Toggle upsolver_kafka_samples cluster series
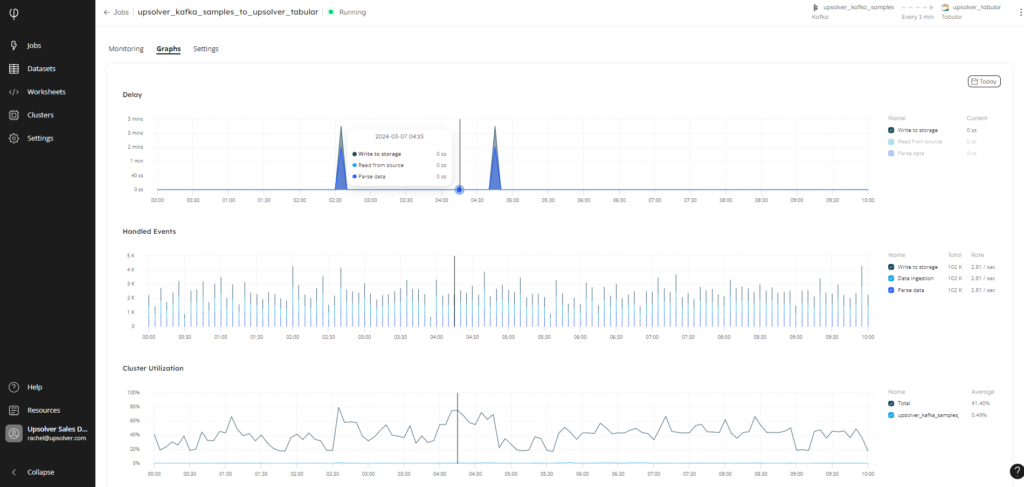This screenshot has width=1024, height=487. 892,415
